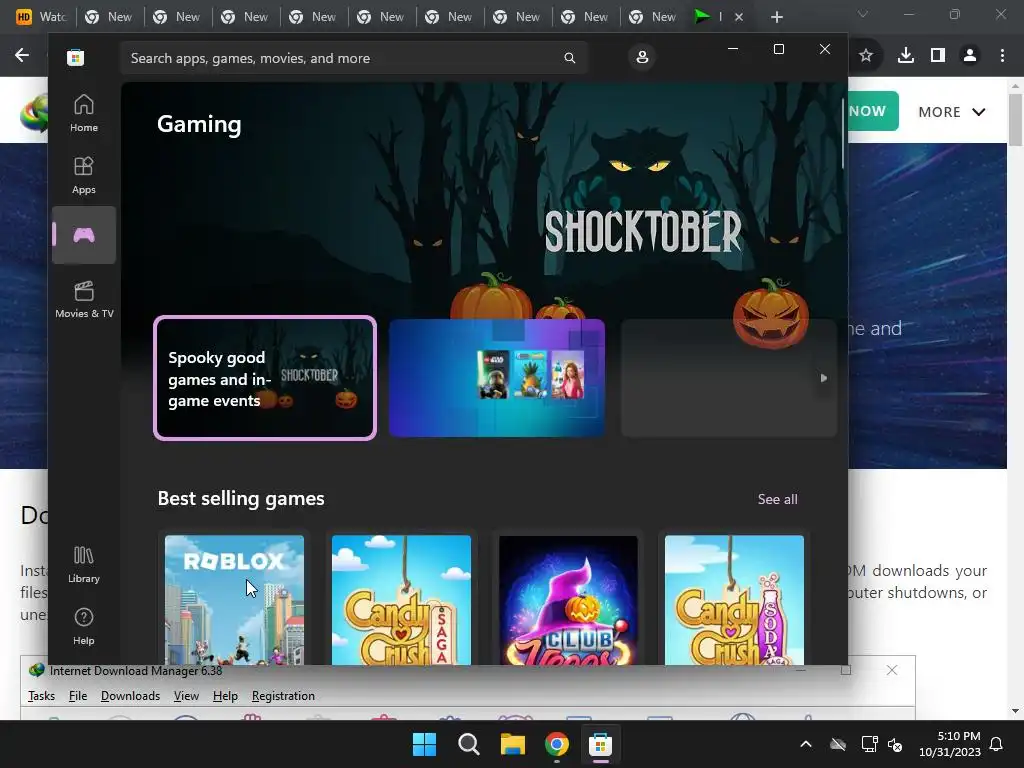Open the Roblox game tile
The width and height of the screenshot is (1024, 768).
pos(234,600)
